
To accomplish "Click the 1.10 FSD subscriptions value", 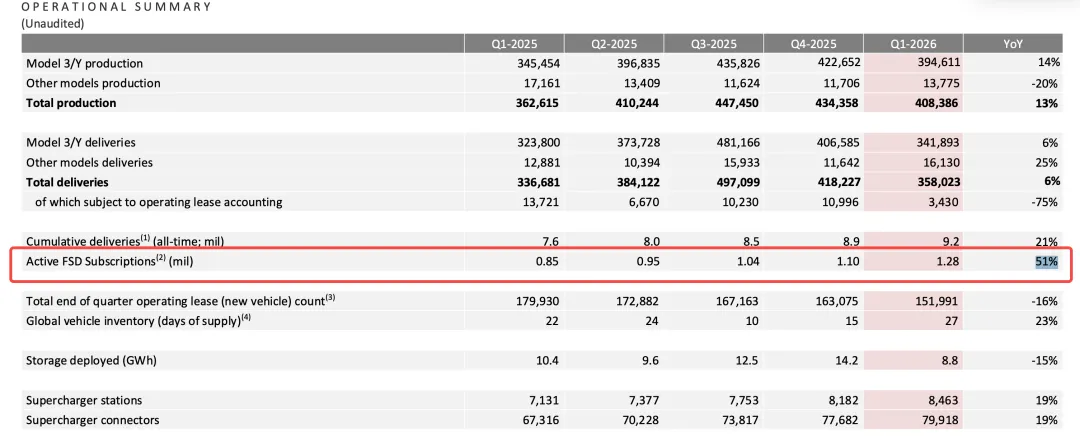I will pos(847,262).
